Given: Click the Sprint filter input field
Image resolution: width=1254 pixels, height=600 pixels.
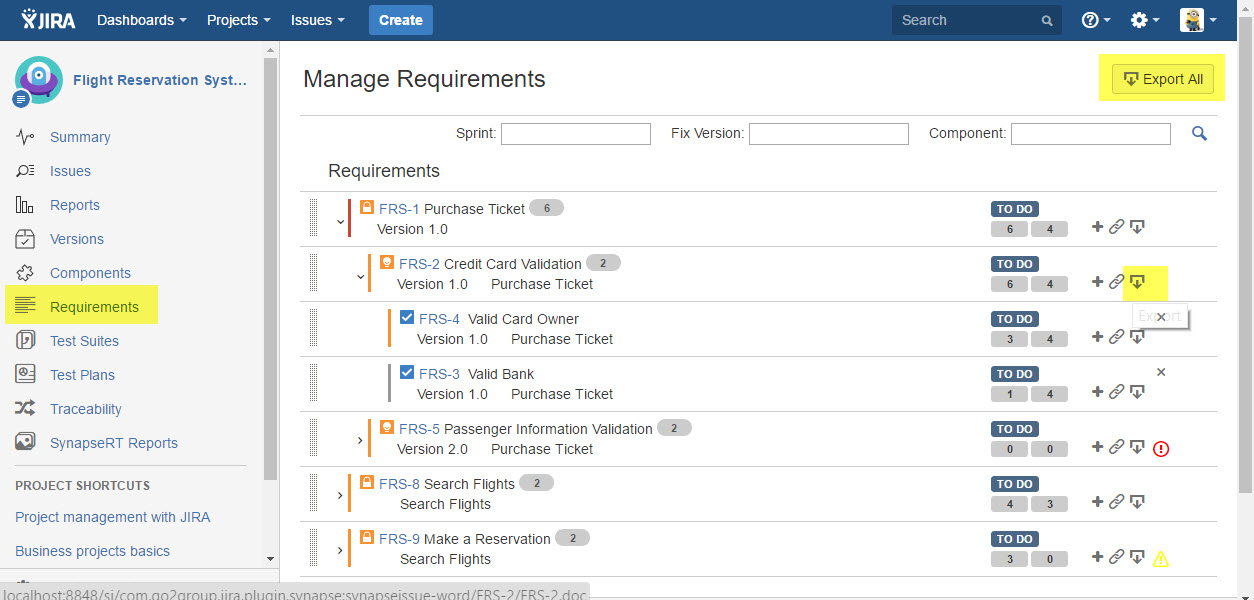Looking at the screenshot, I should click(x=575, y=134).
